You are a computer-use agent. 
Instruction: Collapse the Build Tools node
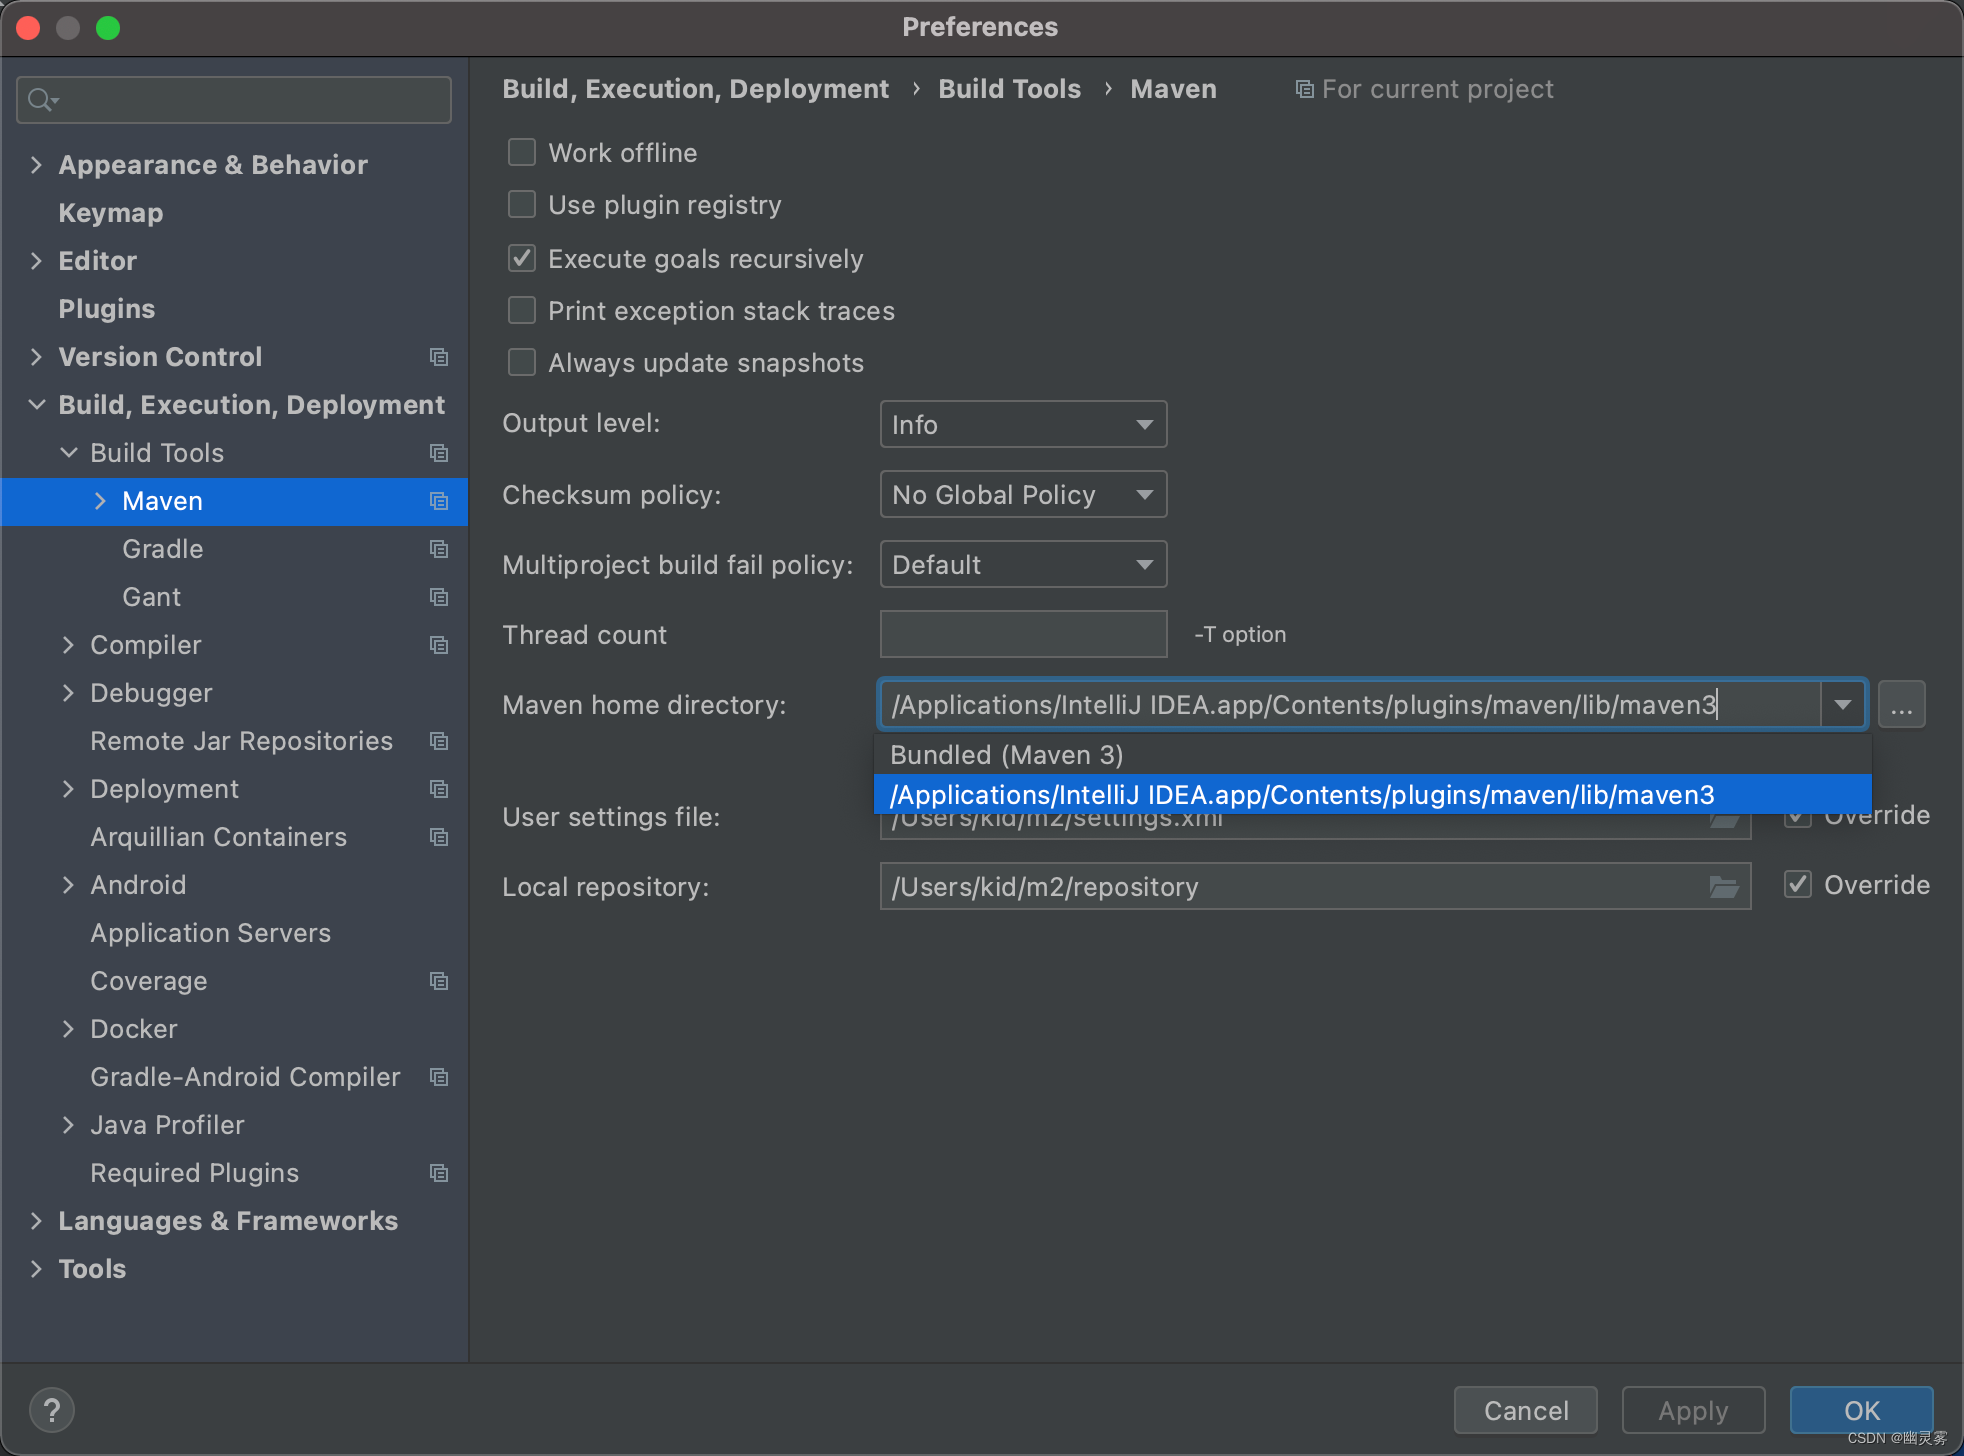69,453
